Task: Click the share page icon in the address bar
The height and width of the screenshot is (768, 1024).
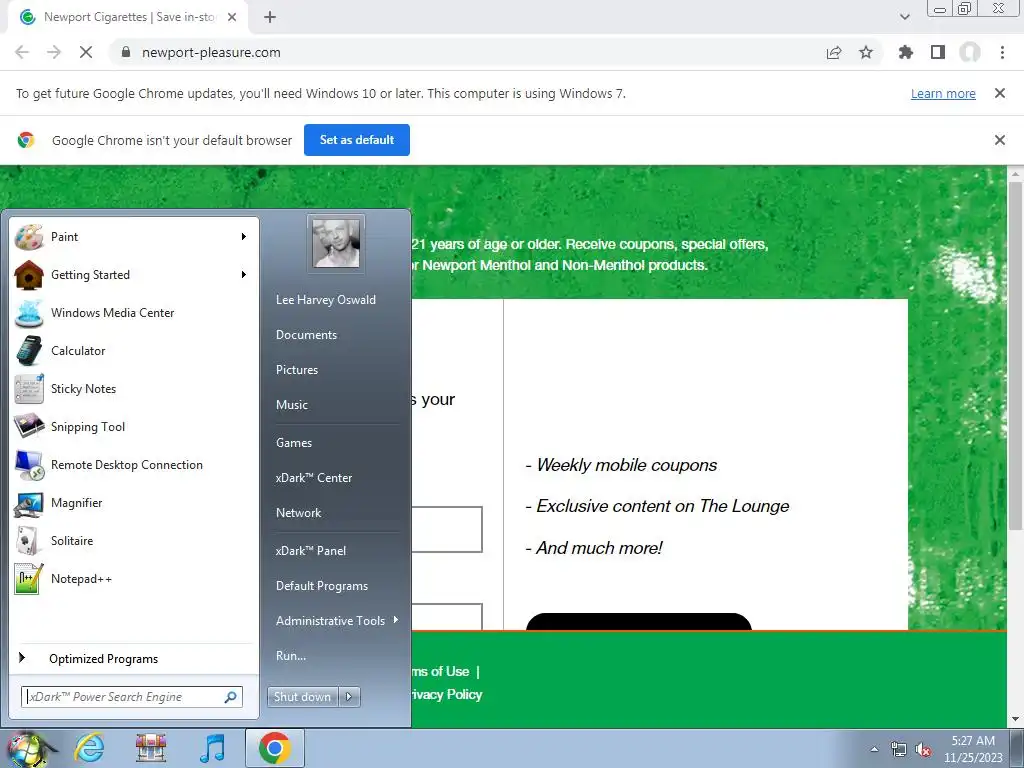Action: click(x=834, y=53)
